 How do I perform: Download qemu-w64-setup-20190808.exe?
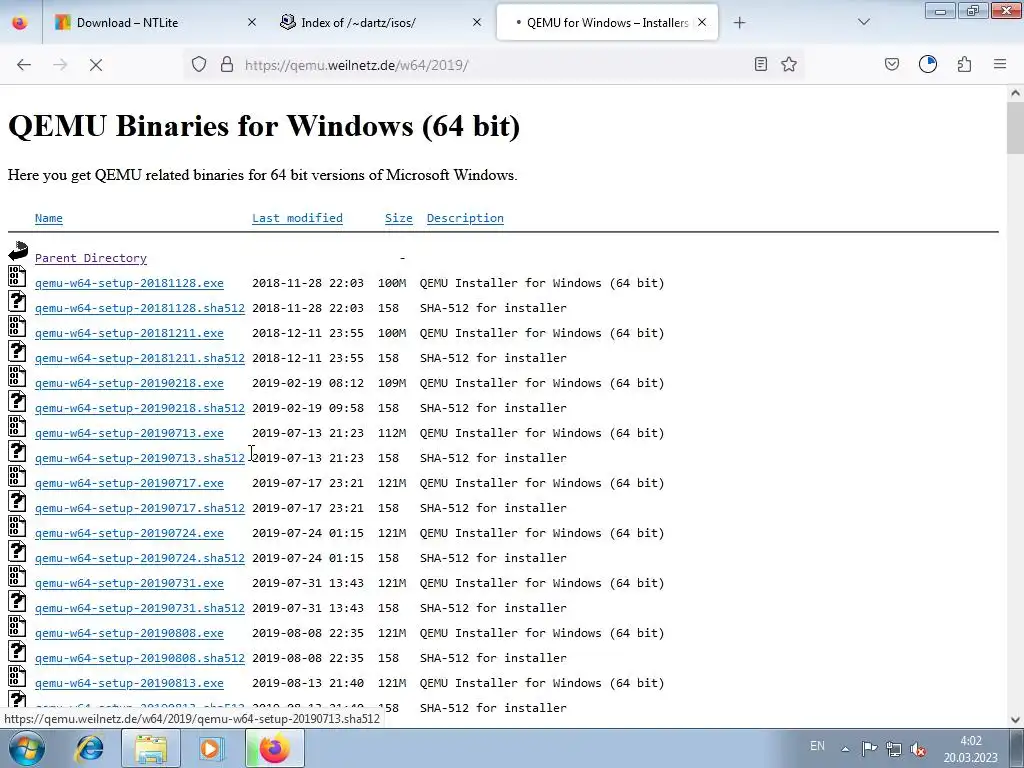click(x=129, y=633)
